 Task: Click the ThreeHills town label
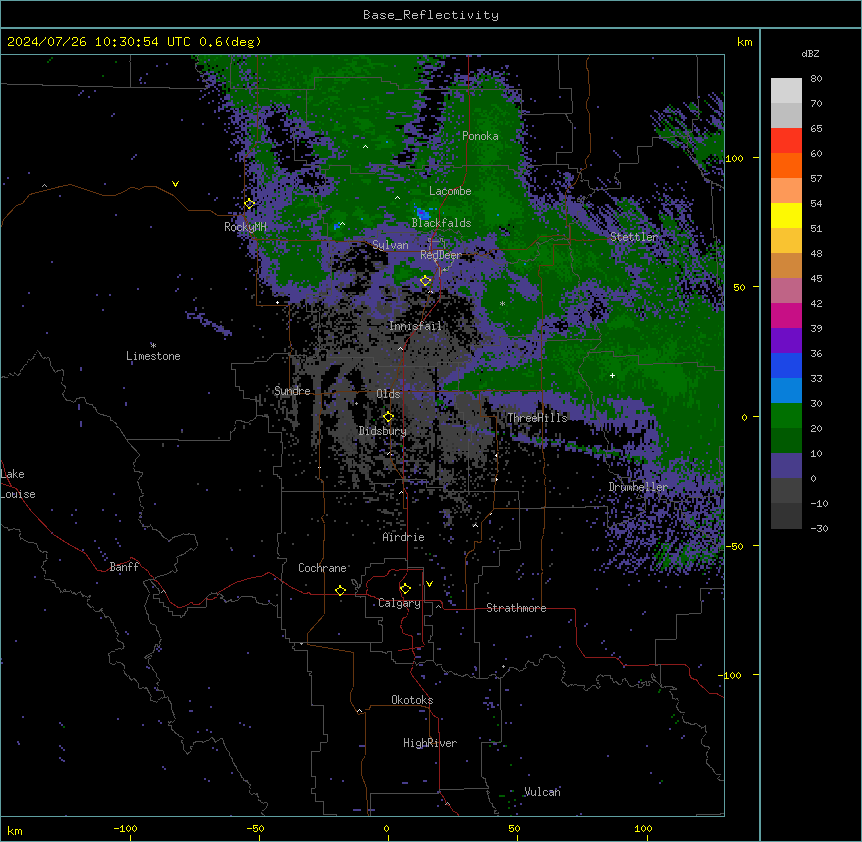point(537,418)
